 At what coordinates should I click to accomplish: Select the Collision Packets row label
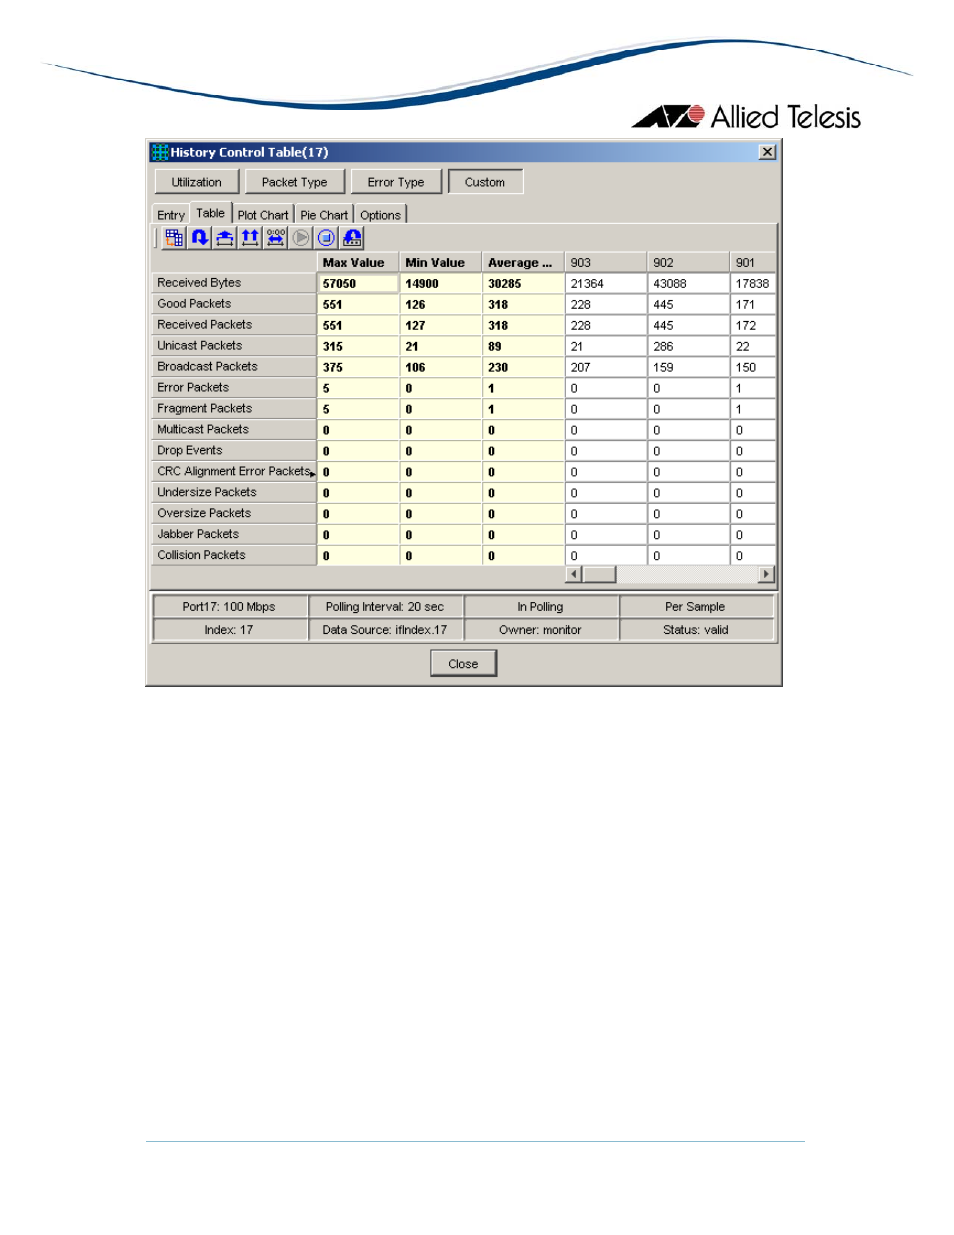[234, 556]
